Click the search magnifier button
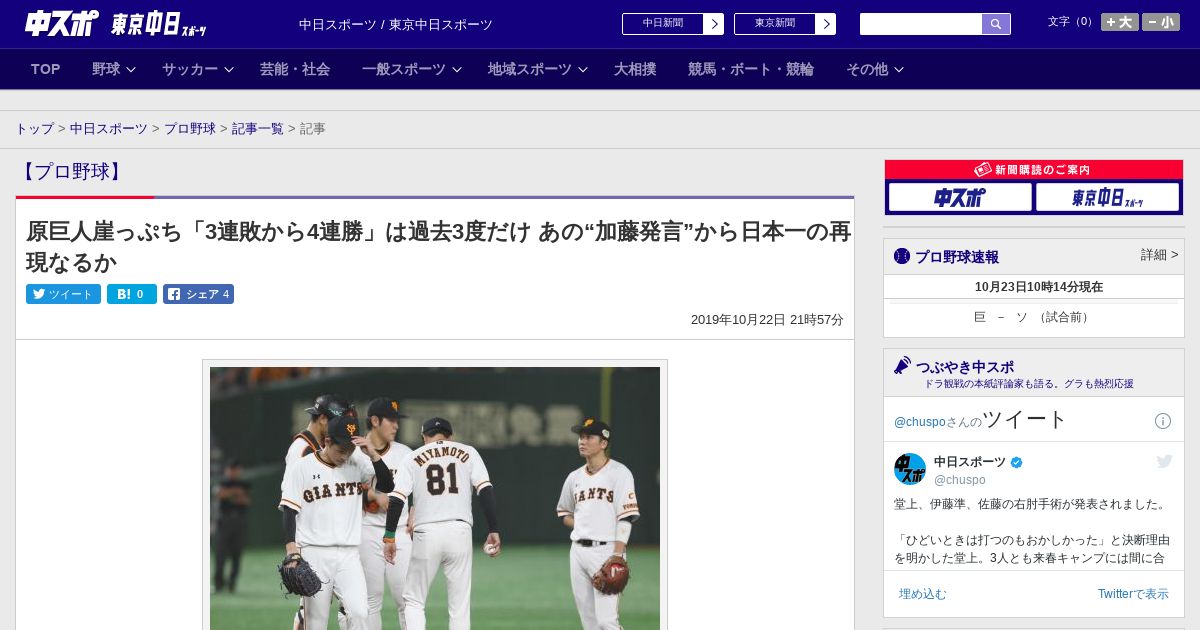The image size is (1200, 630). 996,24
